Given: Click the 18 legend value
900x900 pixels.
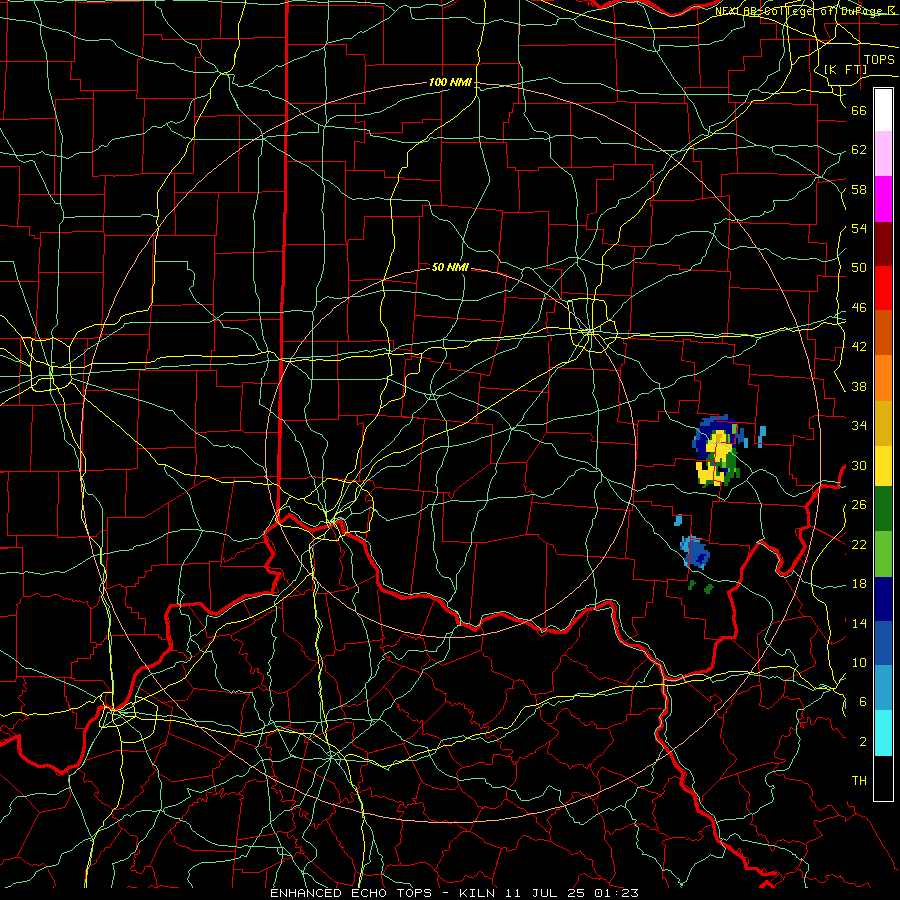Looking at the screenshot, I should click(859, 584).
